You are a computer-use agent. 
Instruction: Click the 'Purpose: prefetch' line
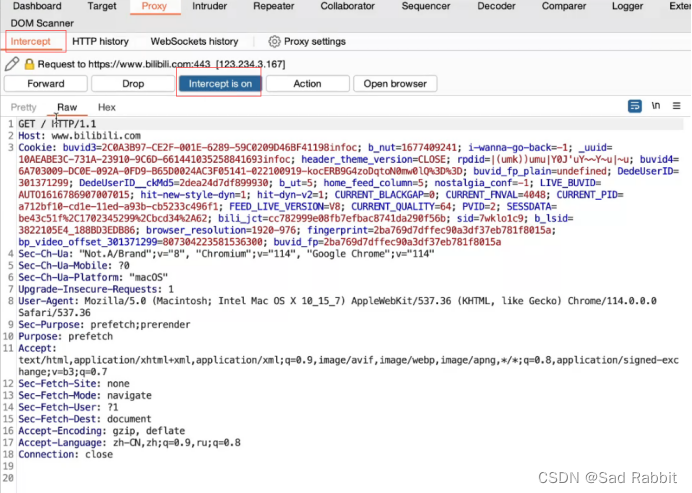[65, 337]
